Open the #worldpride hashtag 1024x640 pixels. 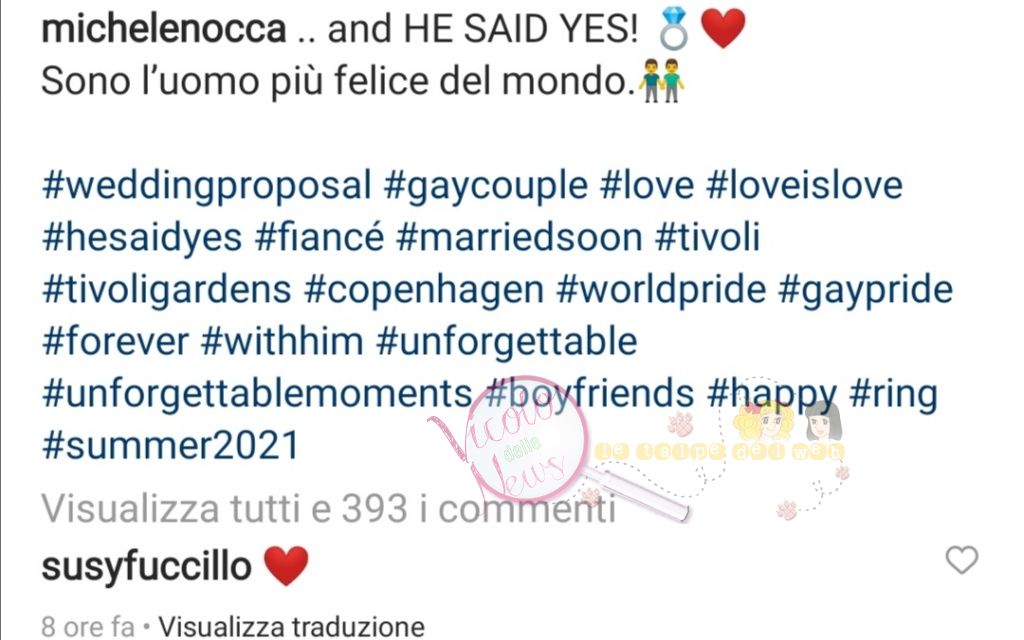(661, 291)
